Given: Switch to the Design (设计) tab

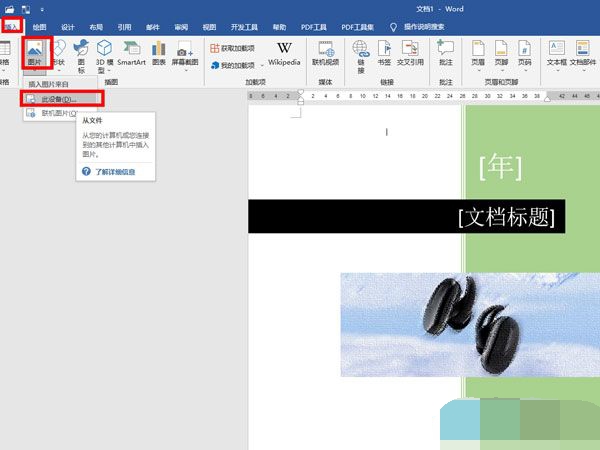Looking at the screenshot, I should 68,27.
